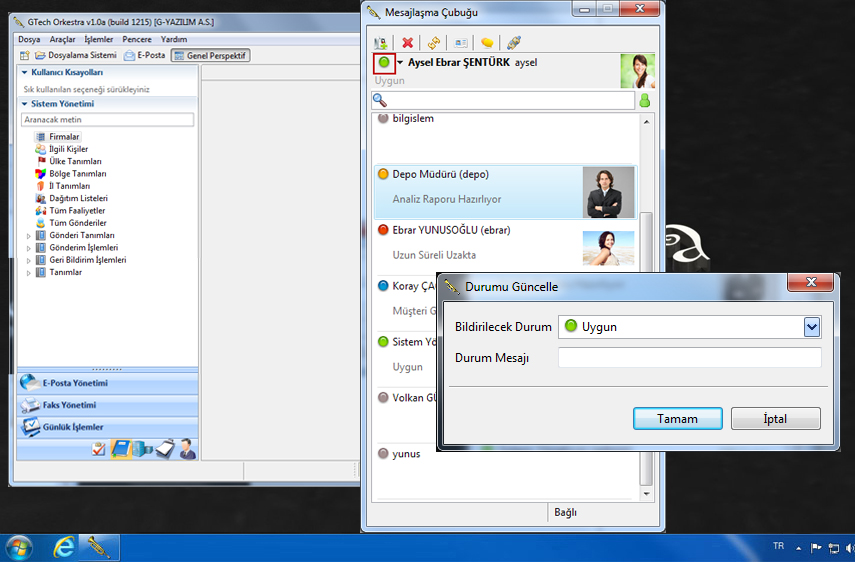Click the green user icon beside search
The image size is (855, 562).
[645, 101]
